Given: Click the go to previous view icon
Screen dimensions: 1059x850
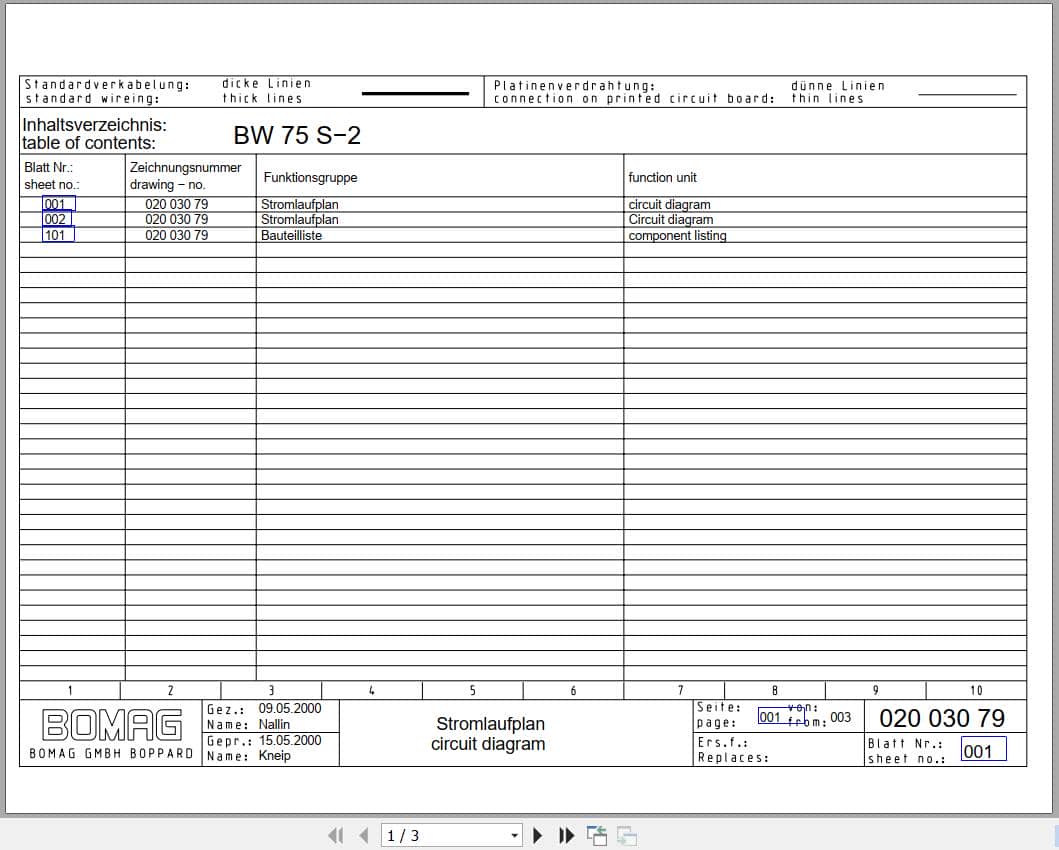Looking at the screenshot, I should (596, 836).
